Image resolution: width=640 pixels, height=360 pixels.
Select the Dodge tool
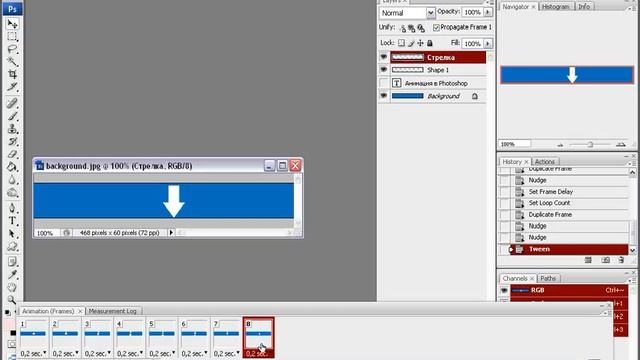(x=12, y=192)
